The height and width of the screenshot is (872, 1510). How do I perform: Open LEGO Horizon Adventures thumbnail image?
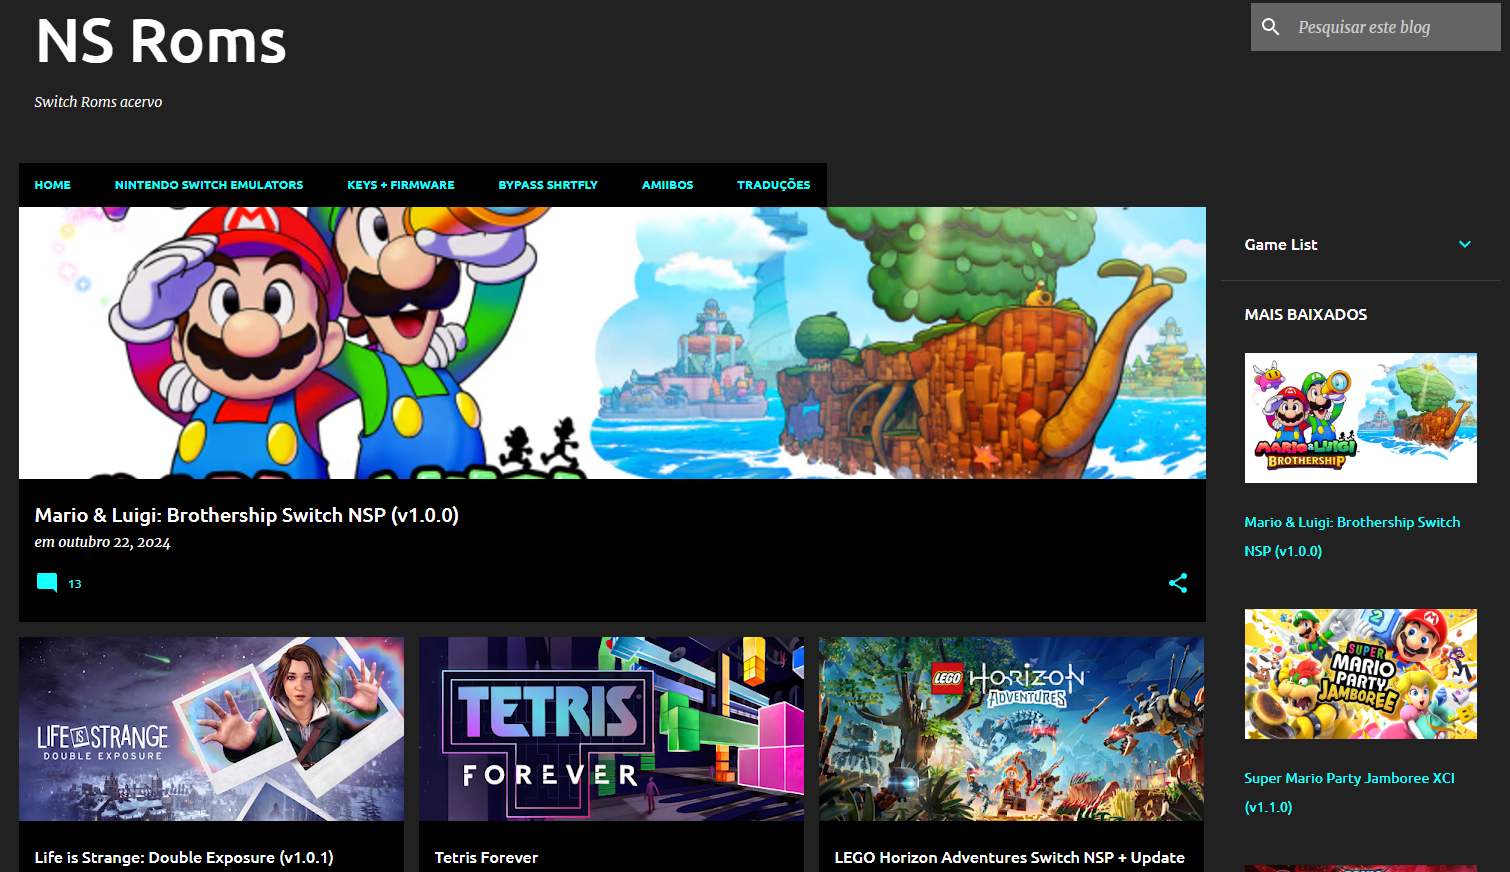click(x=1011, y=729)
